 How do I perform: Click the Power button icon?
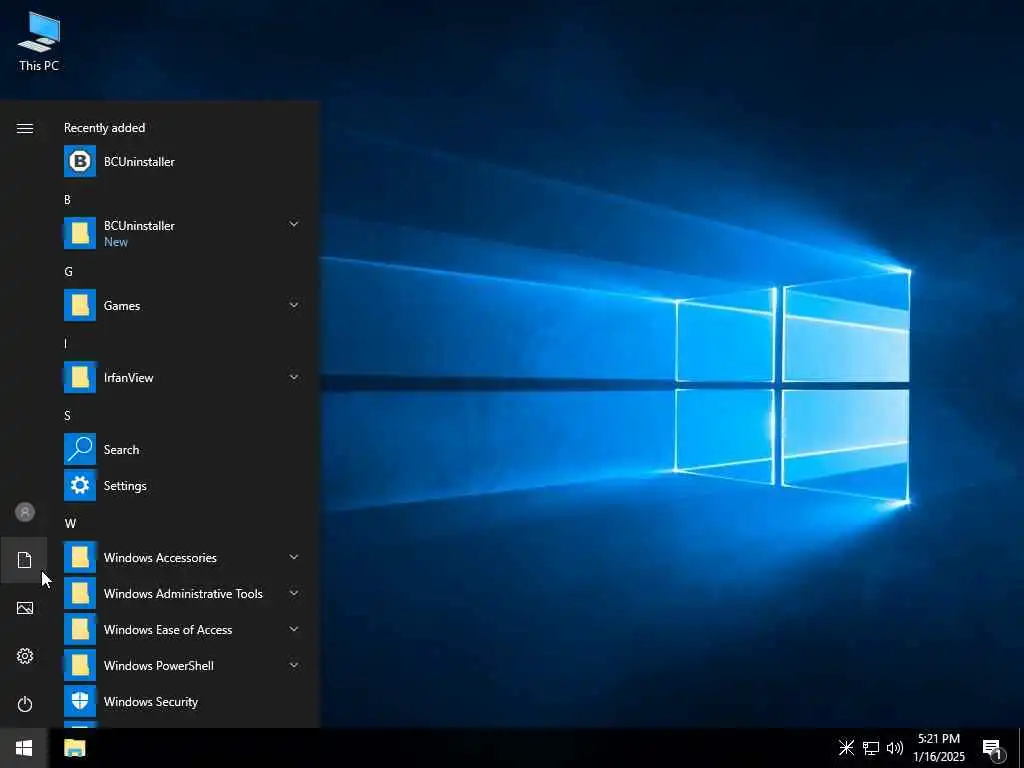[x=25, y=704]
